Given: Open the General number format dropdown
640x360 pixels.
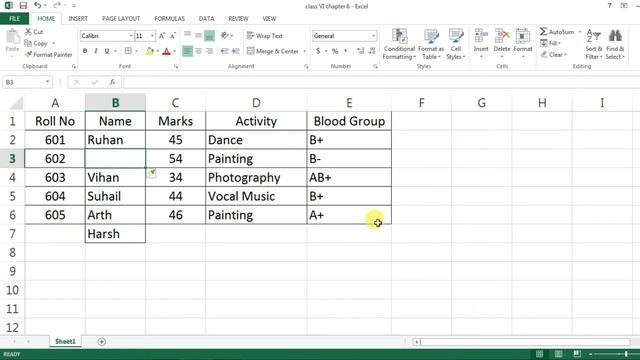Looking at the screenshot, I should 373,36.
